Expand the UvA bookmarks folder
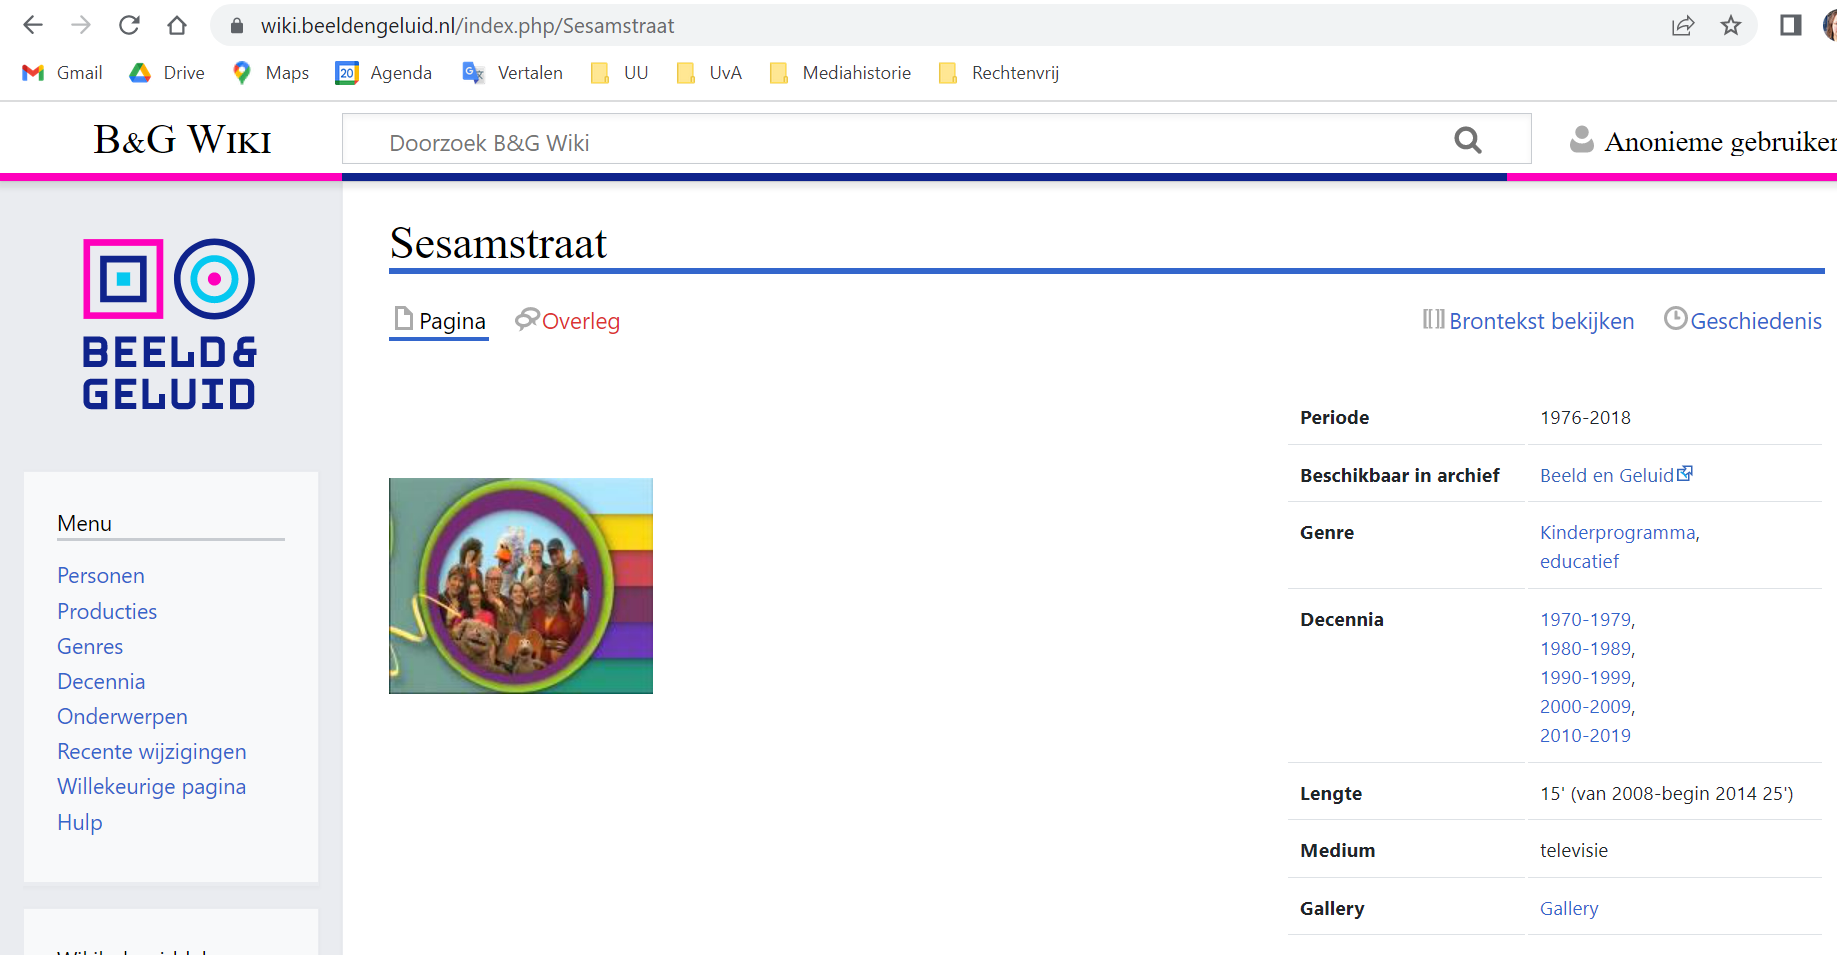This screenshot has height=955, width=1837. tap(710, 73)
